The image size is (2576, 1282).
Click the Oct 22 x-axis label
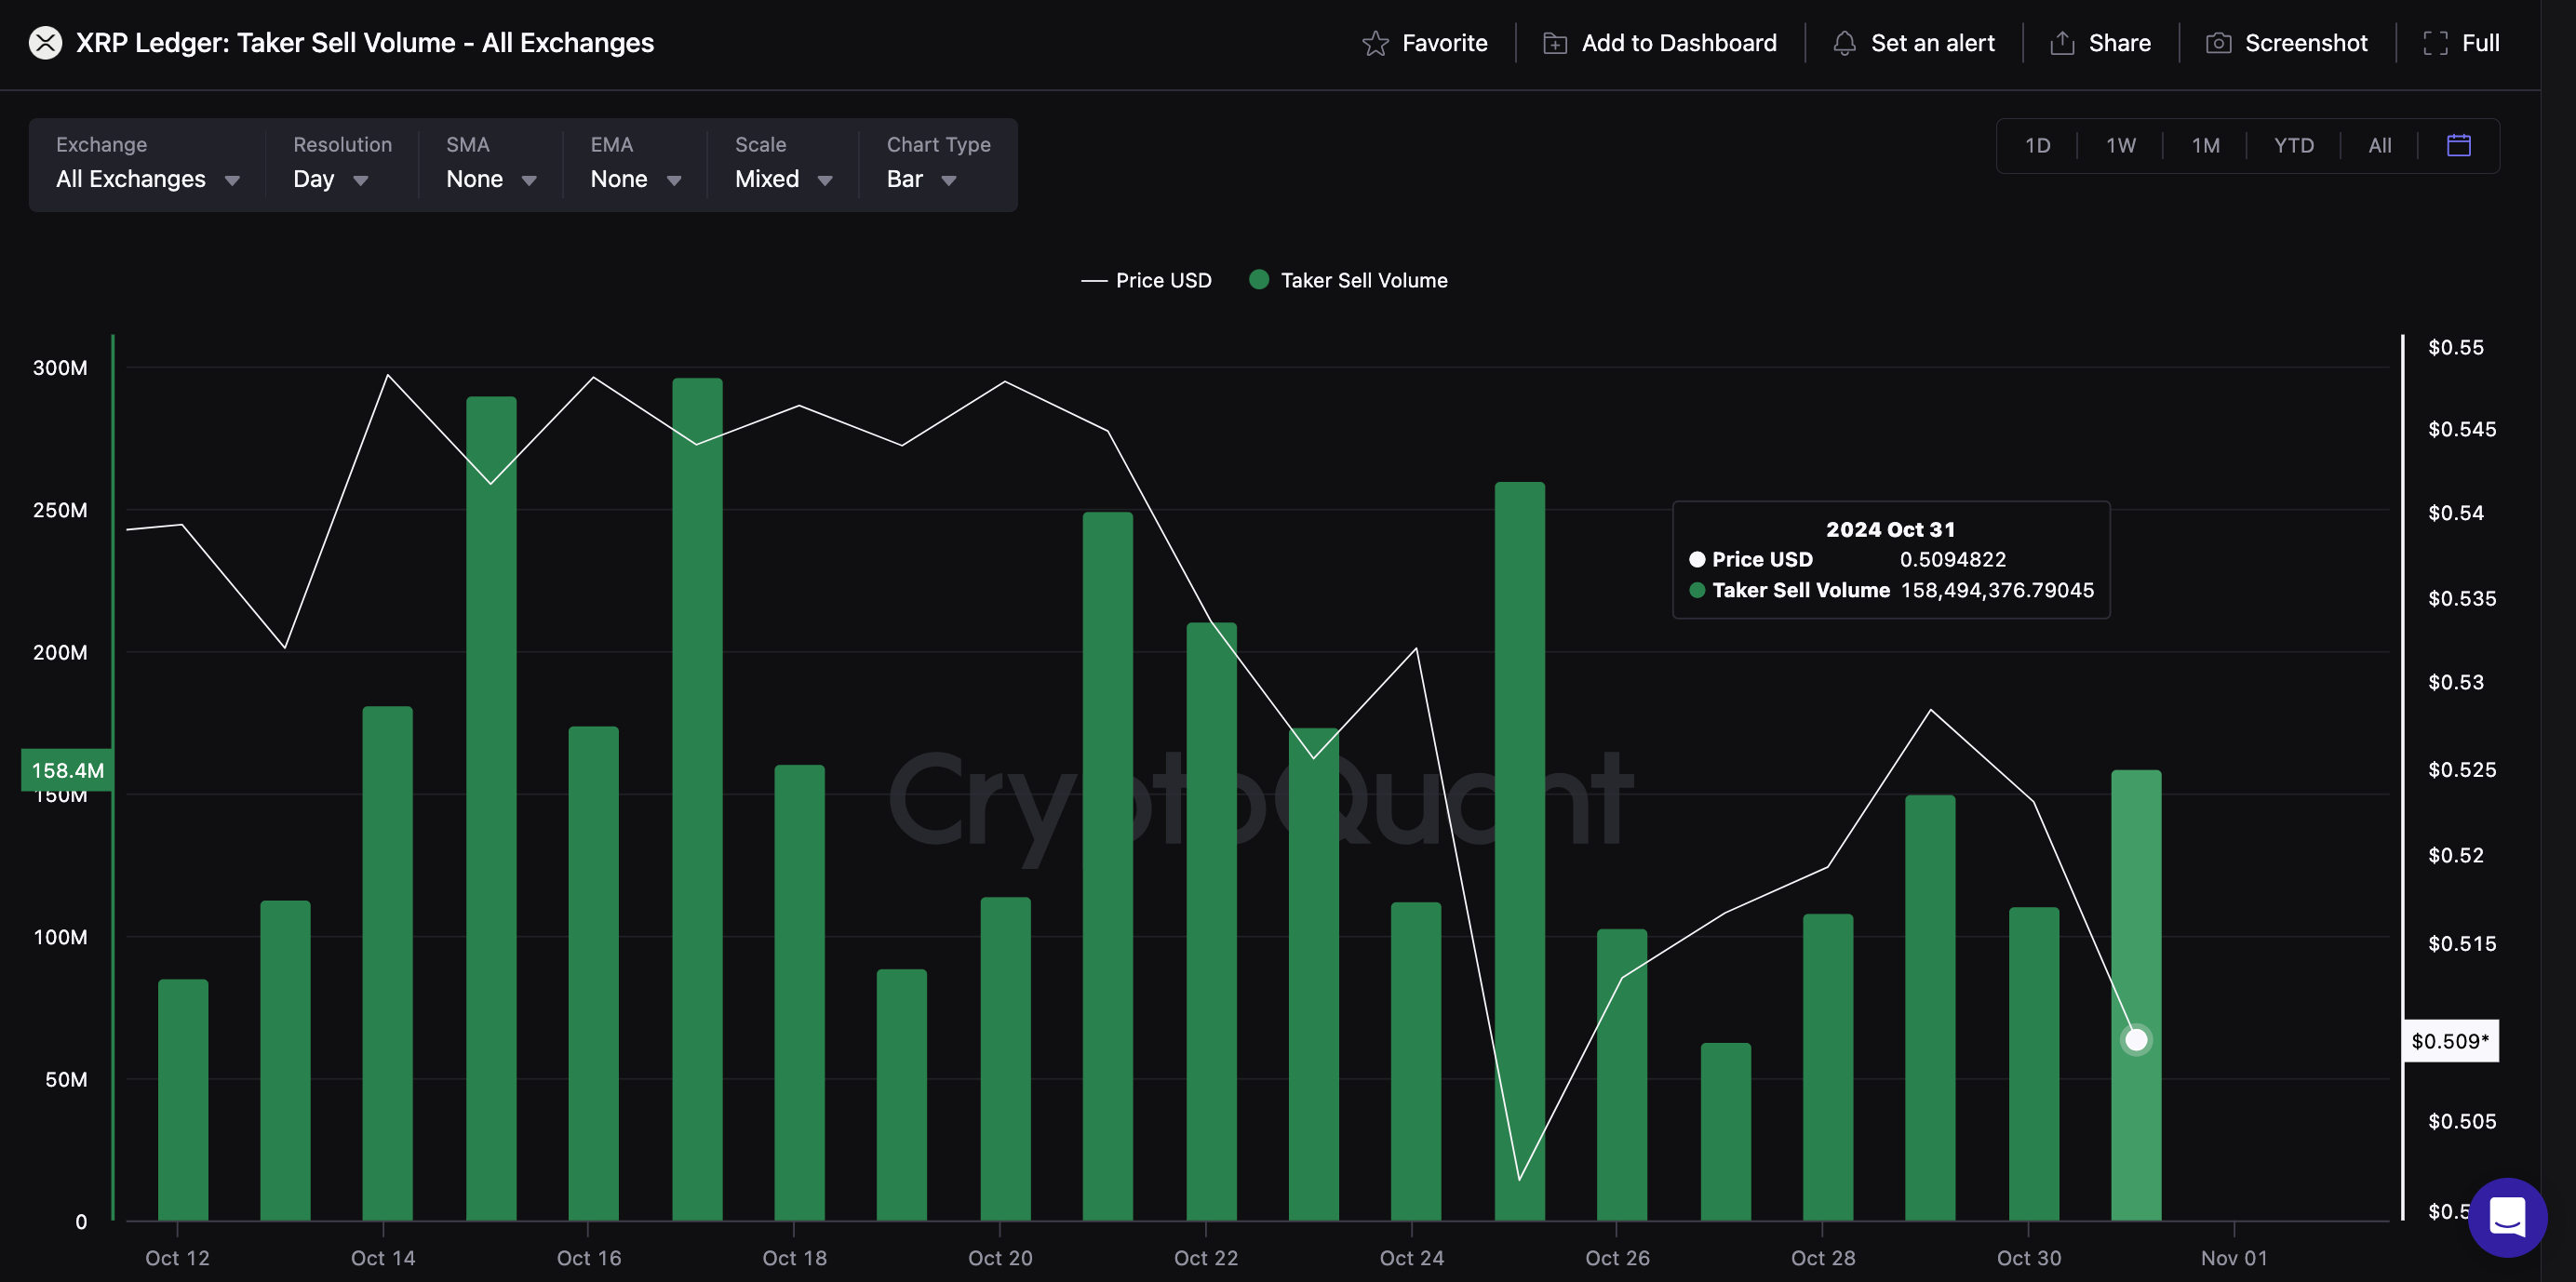pyautogui.click(x=1206, y=1258)
